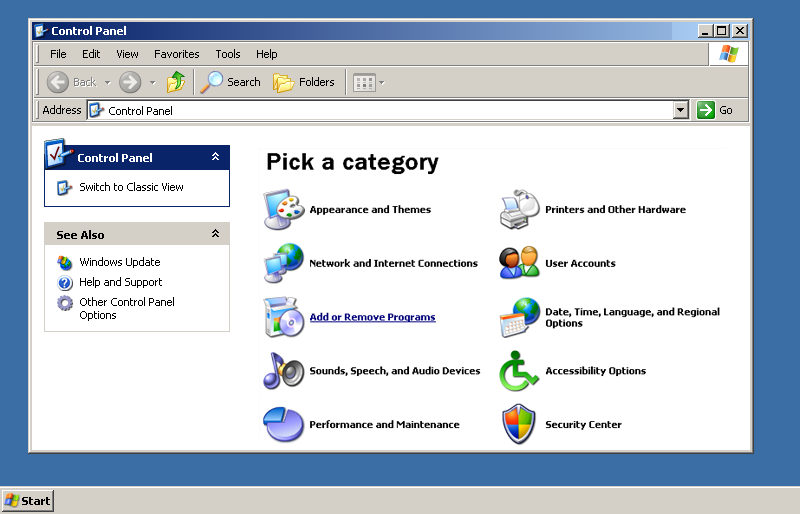The image size is (800, 514).
Task: Open the Search toolbar button
Action: click(x=230, y=82)
